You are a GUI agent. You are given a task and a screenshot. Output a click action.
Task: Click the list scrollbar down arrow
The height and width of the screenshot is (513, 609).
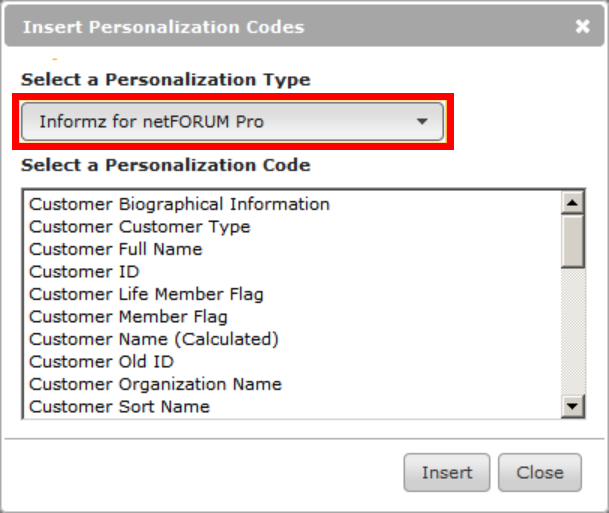pyautogui.click(x=572, y=406)
